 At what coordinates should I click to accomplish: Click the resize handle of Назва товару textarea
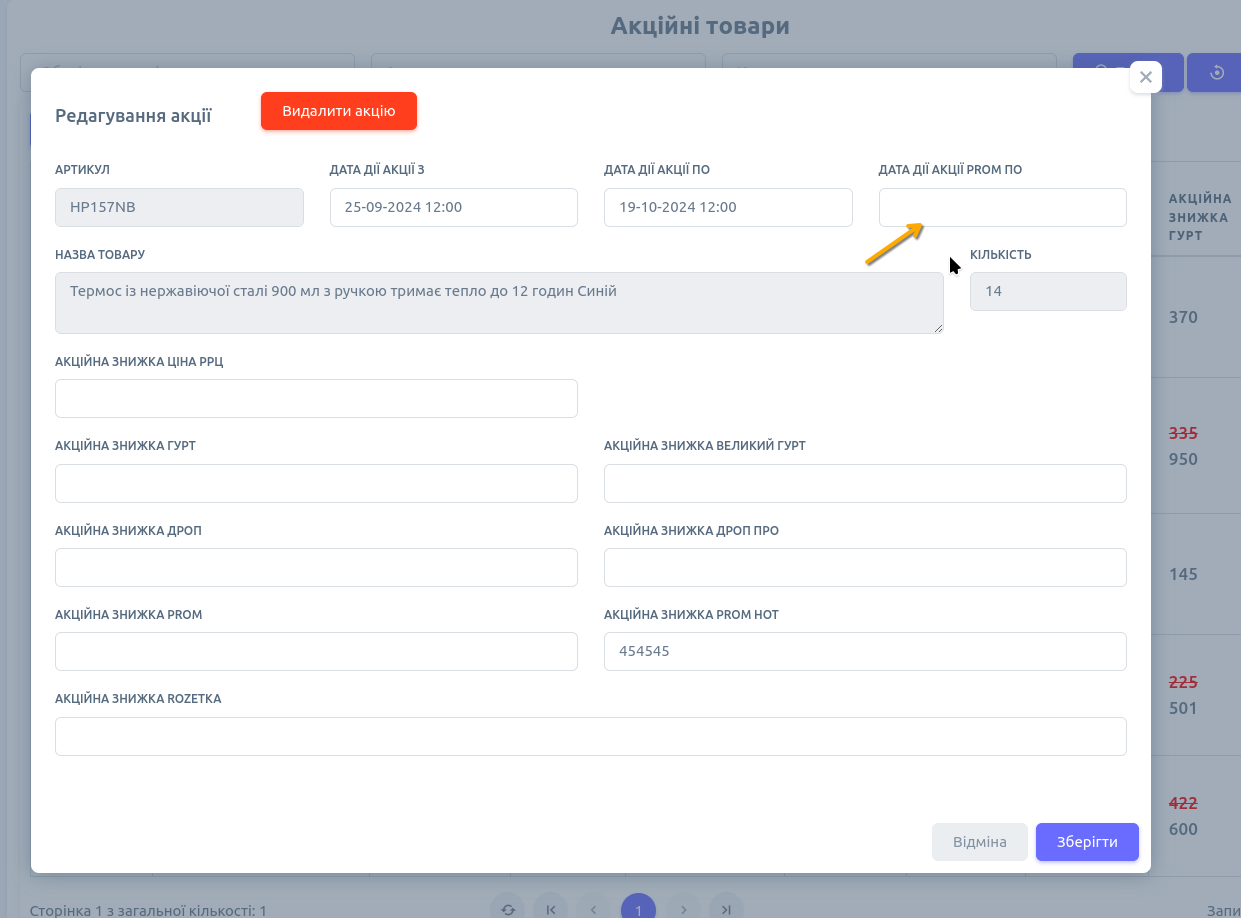point(938,328)
